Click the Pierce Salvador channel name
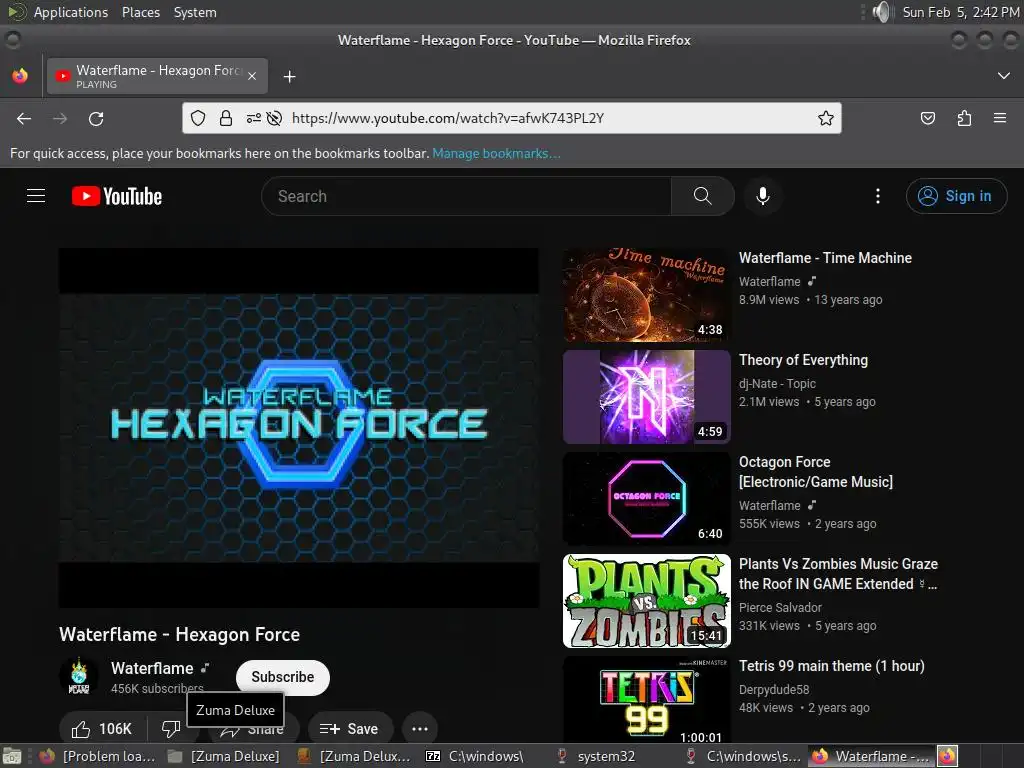The width and height of the screenshot is (1024, 768). [780, 607]
